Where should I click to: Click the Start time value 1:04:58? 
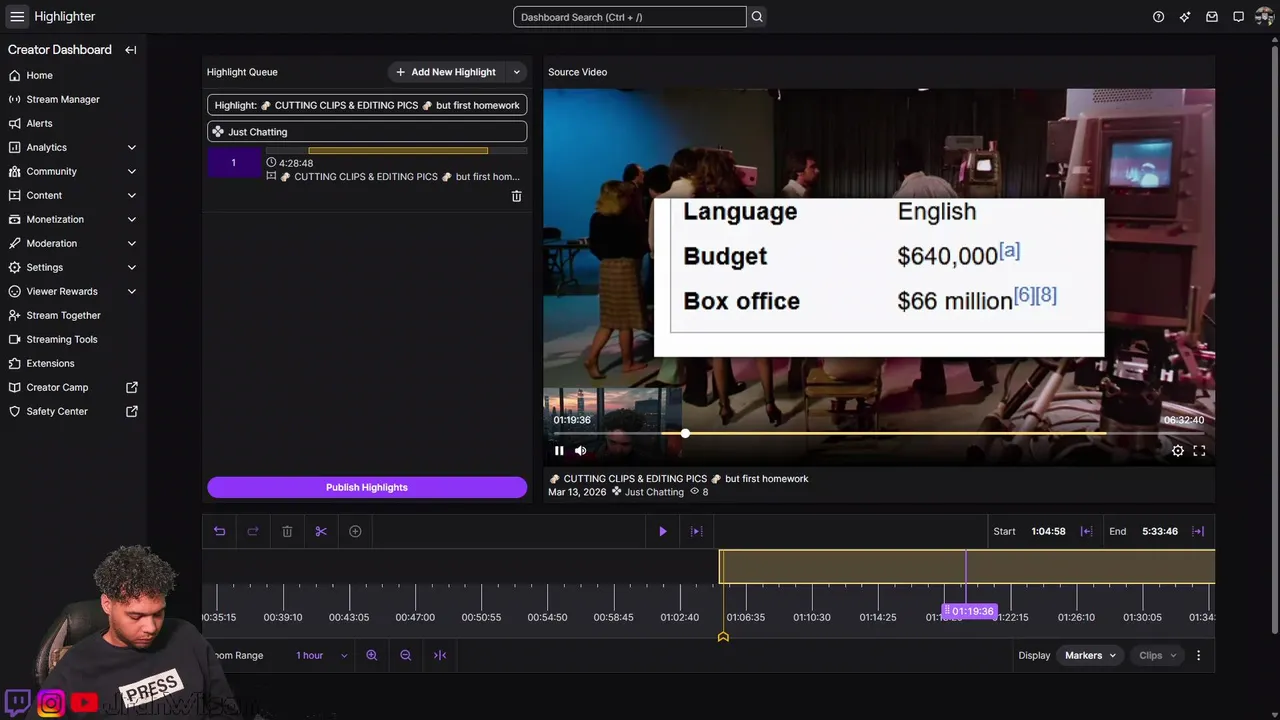(x=1048, y=531)
